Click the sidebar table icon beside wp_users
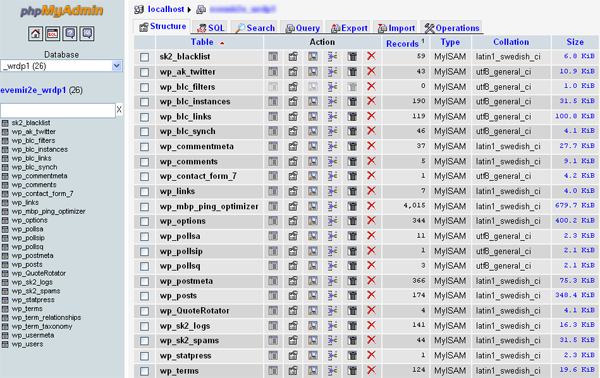 [5, 344]
